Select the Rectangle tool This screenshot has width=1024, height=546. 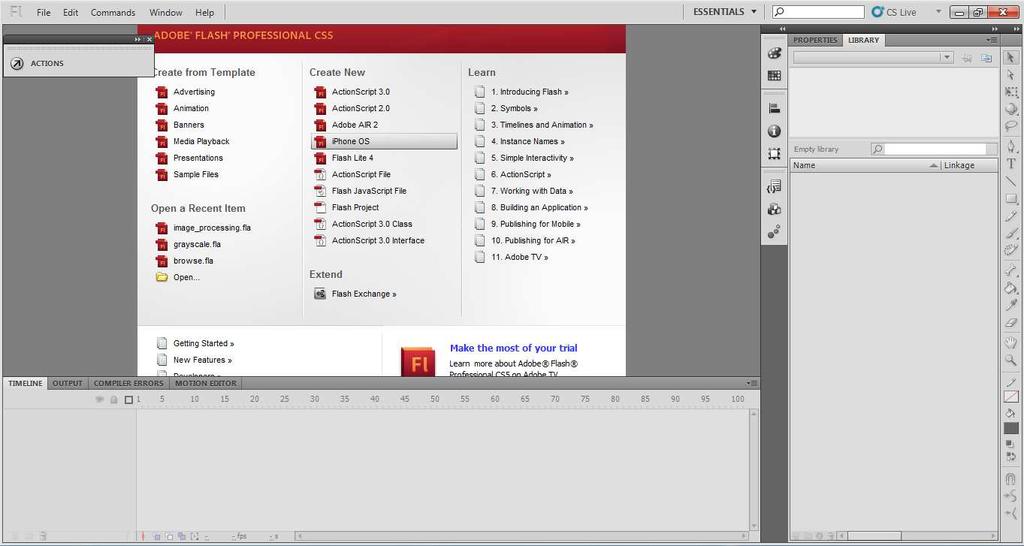tap(1011, 198)
